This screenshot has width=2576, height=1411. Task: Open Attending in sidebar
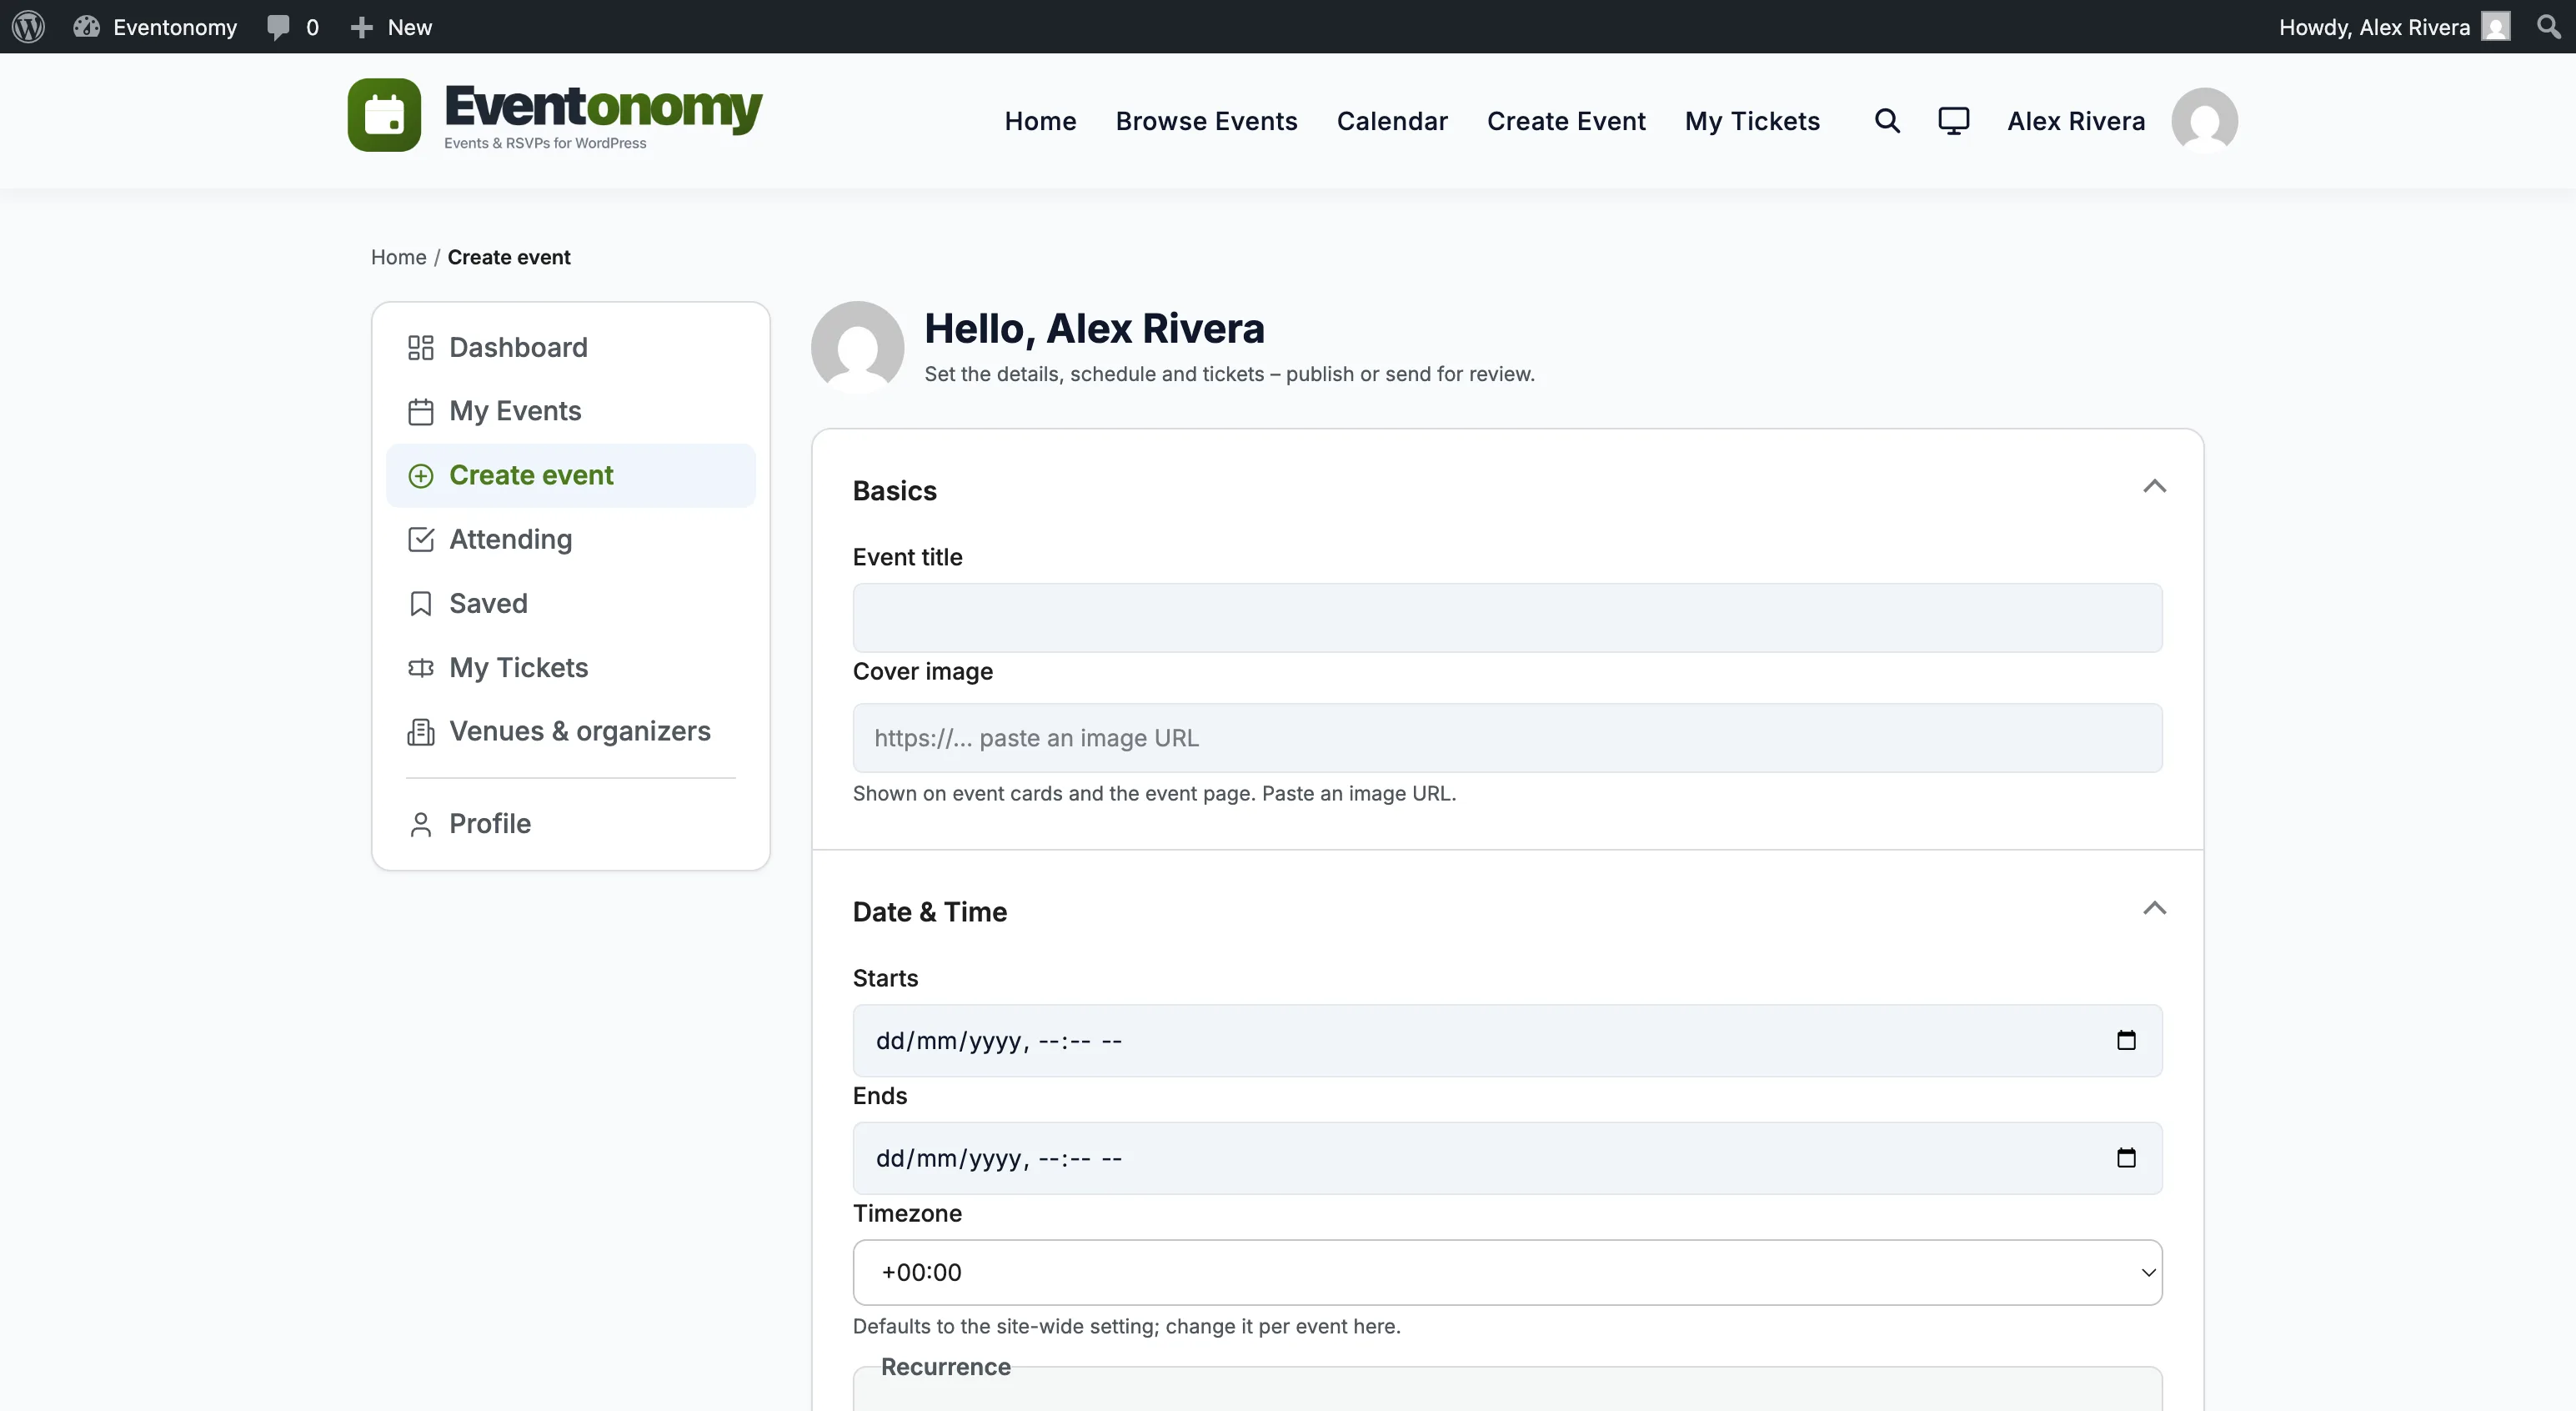[x=571, y=539]
